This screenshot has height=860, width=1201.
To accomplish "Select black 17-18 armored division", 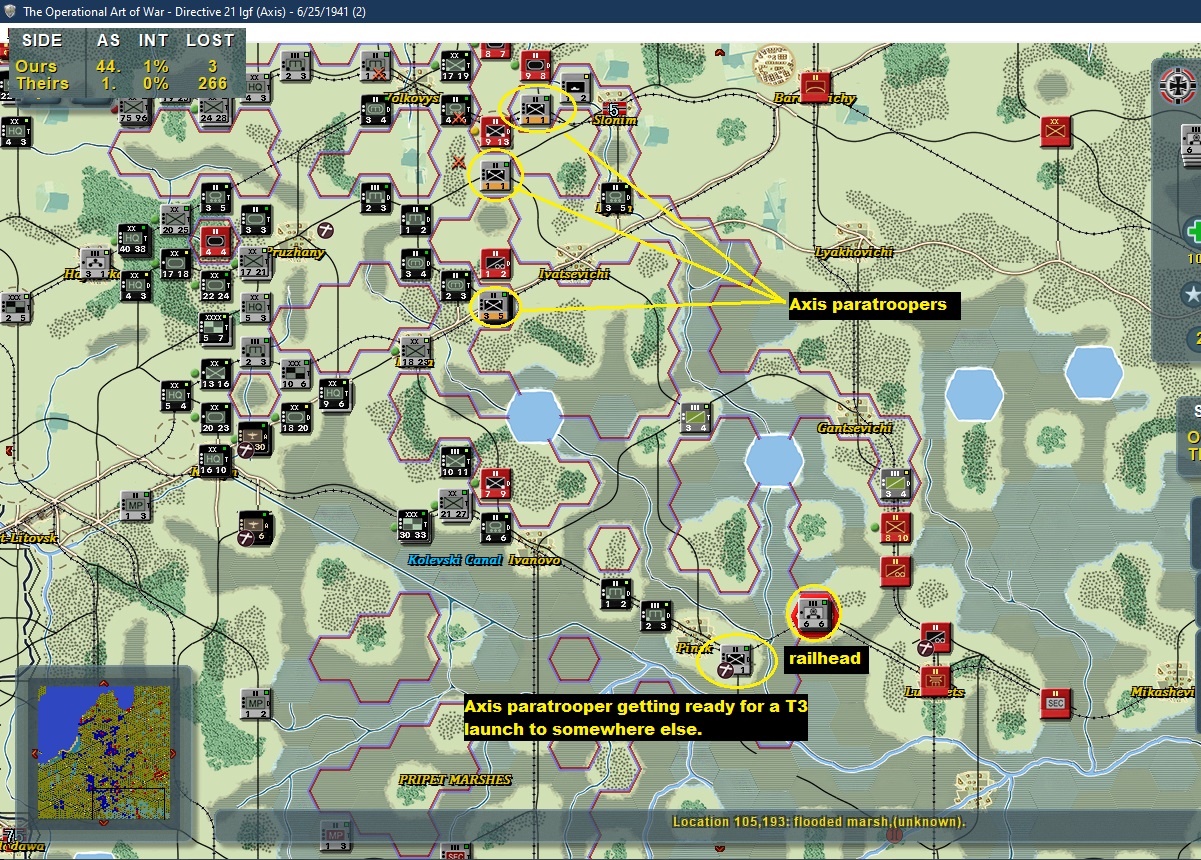I will coord(175,263).
